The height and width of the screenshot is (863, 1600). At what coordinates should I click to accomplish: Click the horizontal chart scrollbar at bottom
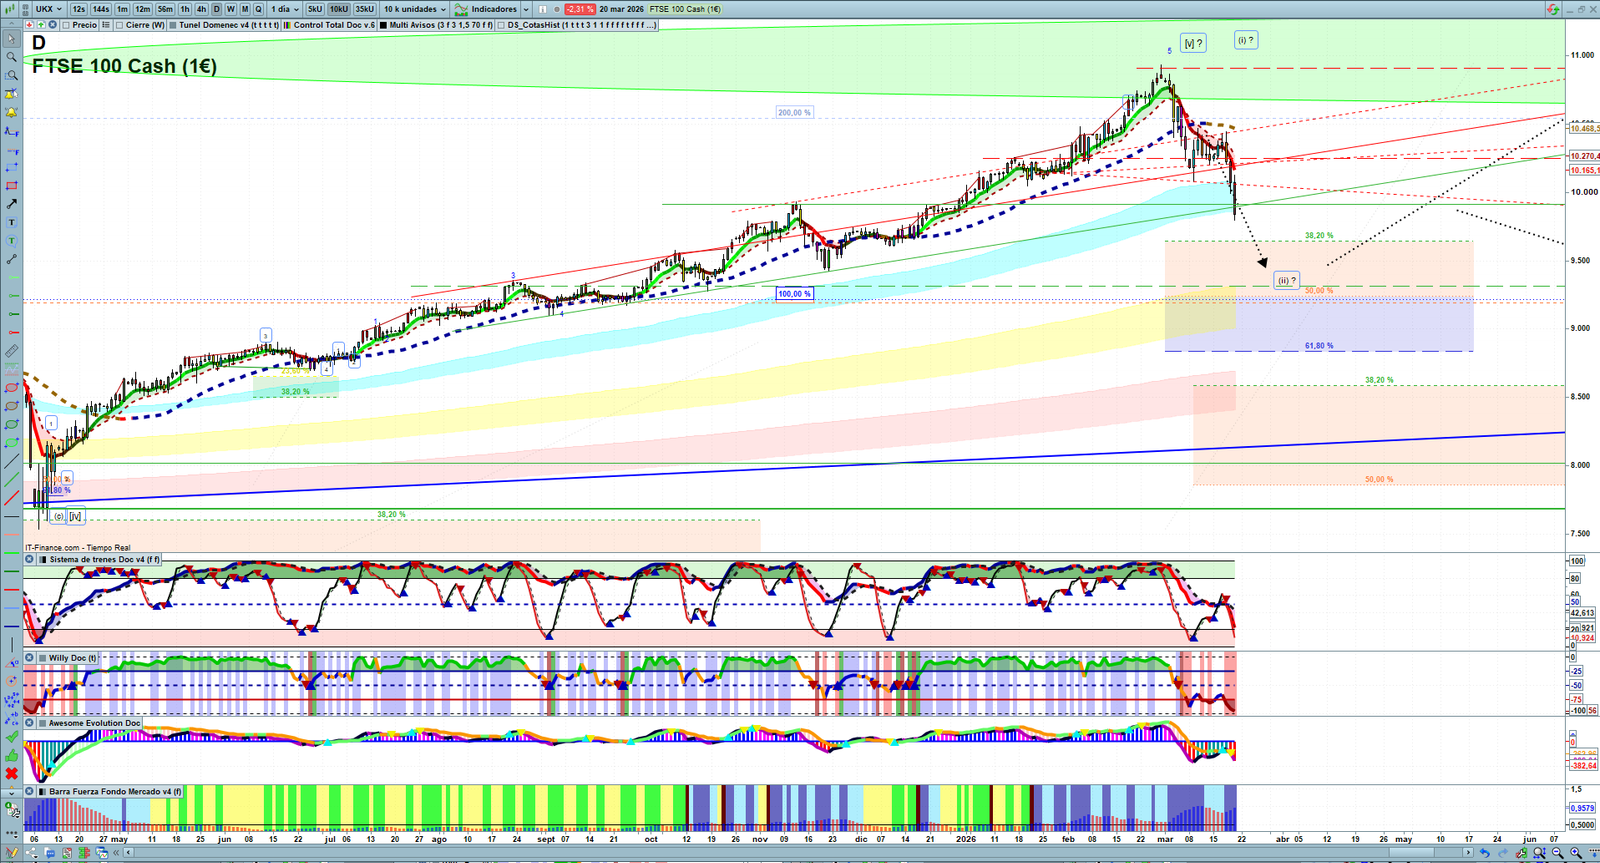(x=800, y=853)
